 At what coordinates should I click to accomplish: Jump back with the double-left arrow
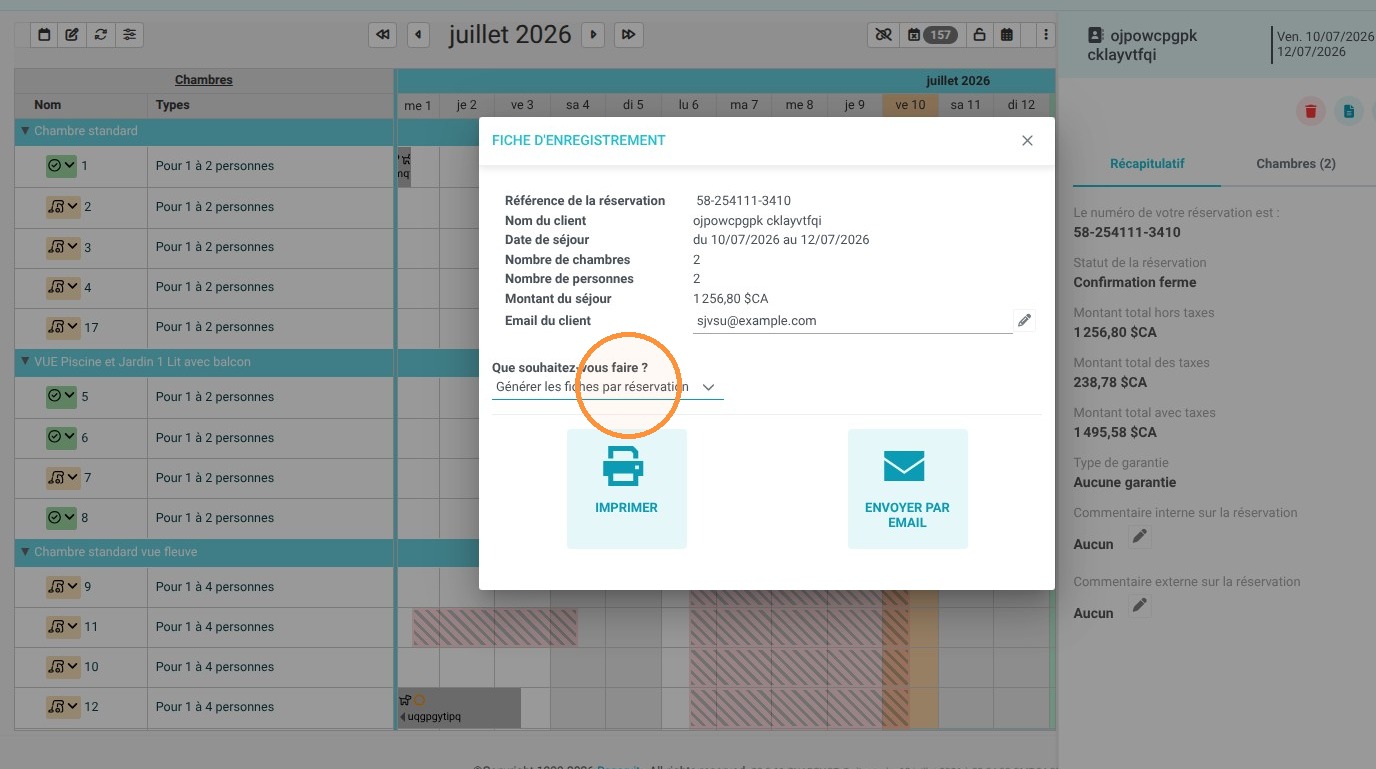(x=382, y=35)
